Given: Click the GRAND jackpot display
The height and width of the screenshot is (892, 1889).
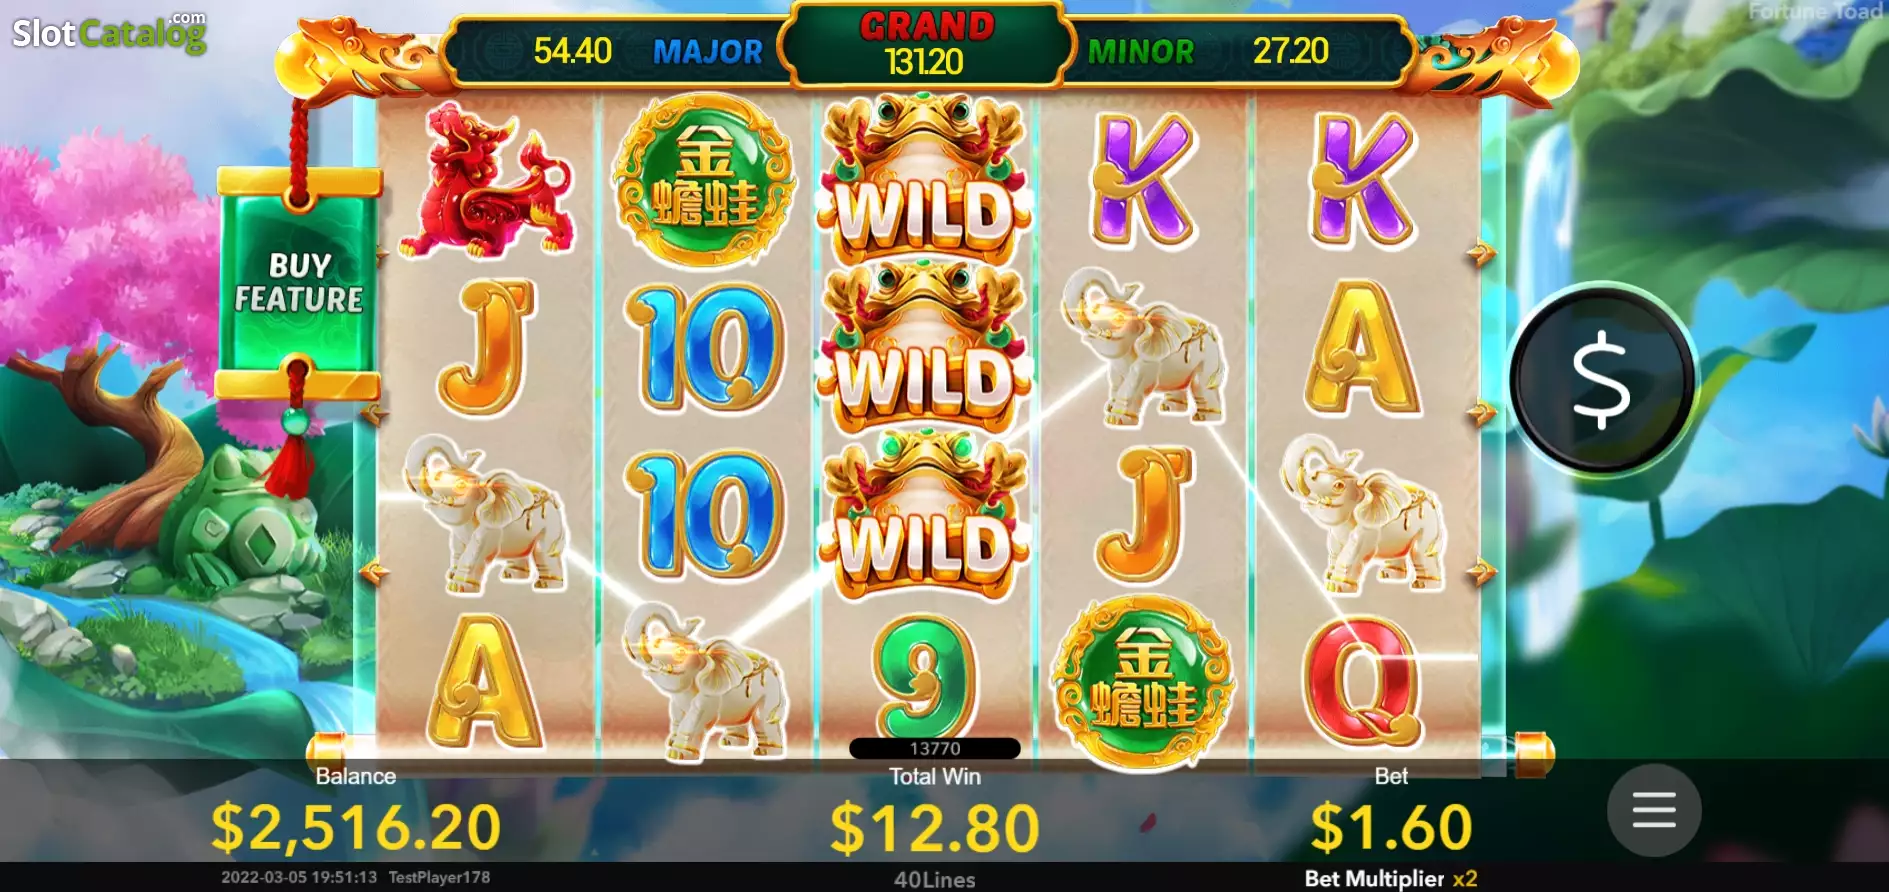Looking at the screenshot, I should (x=925, y=45).
